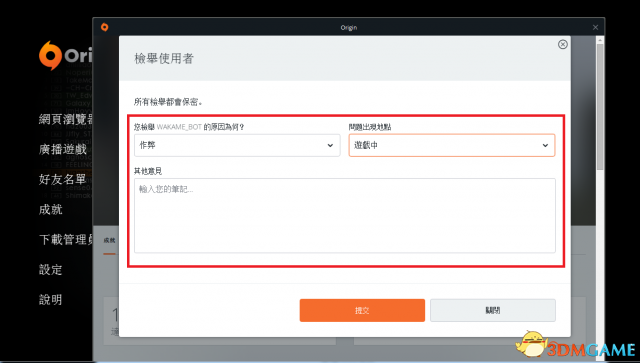The height and width of the screenshot is (363, 640).
Task: Click the grey 關閉 button
Action: 493,310
